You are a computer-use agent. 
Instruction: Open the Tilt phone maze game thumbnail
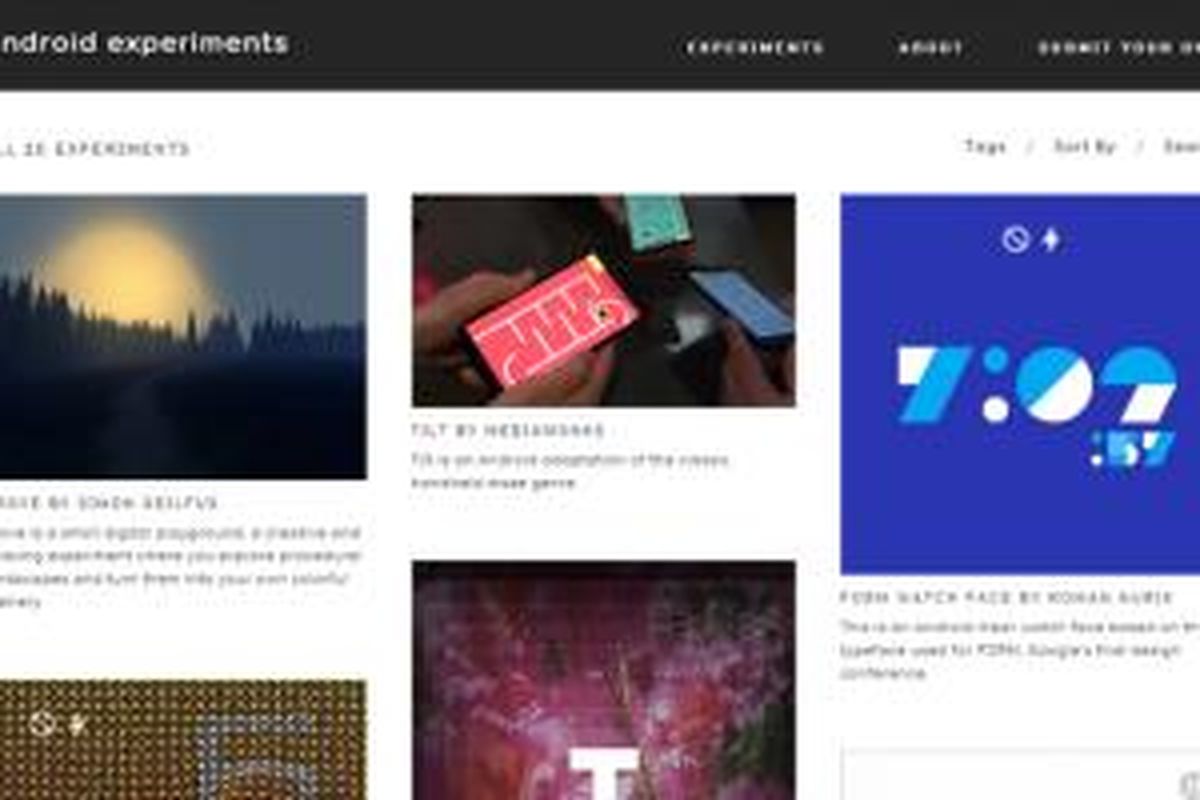pyautogui.click(x=604, y=301)
